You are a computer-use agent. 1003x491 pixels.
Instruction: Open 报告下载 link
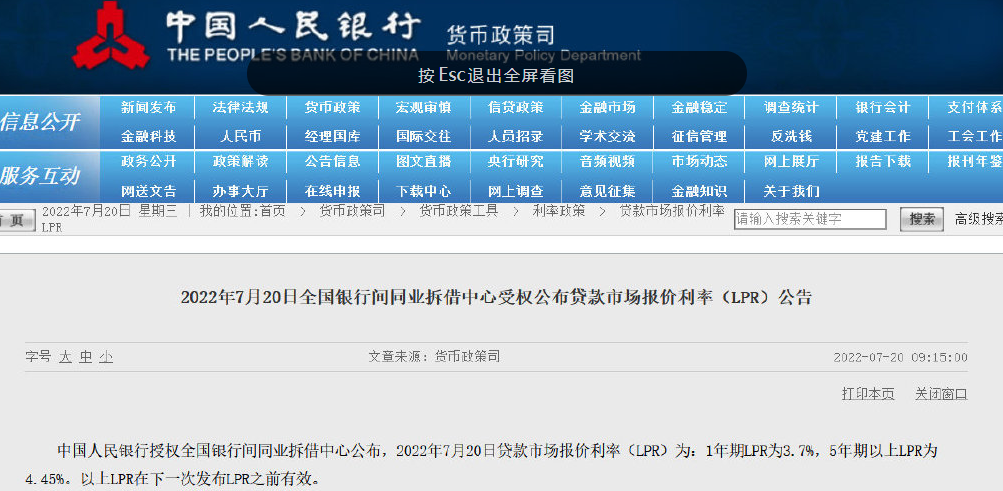(883, 161)
